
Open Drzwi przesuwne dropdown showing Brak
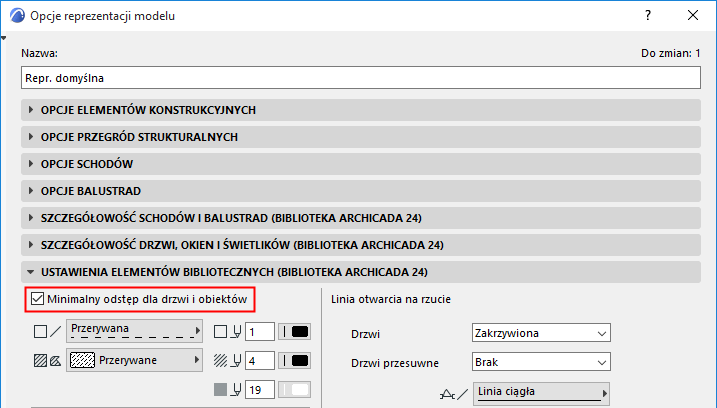pos(541,362)
